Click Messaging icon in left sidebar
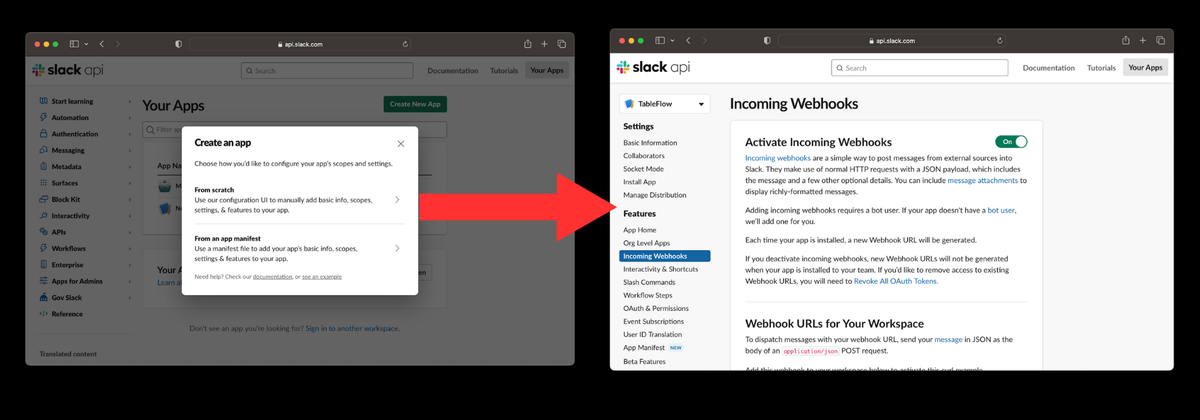 (x=43, y=150)
